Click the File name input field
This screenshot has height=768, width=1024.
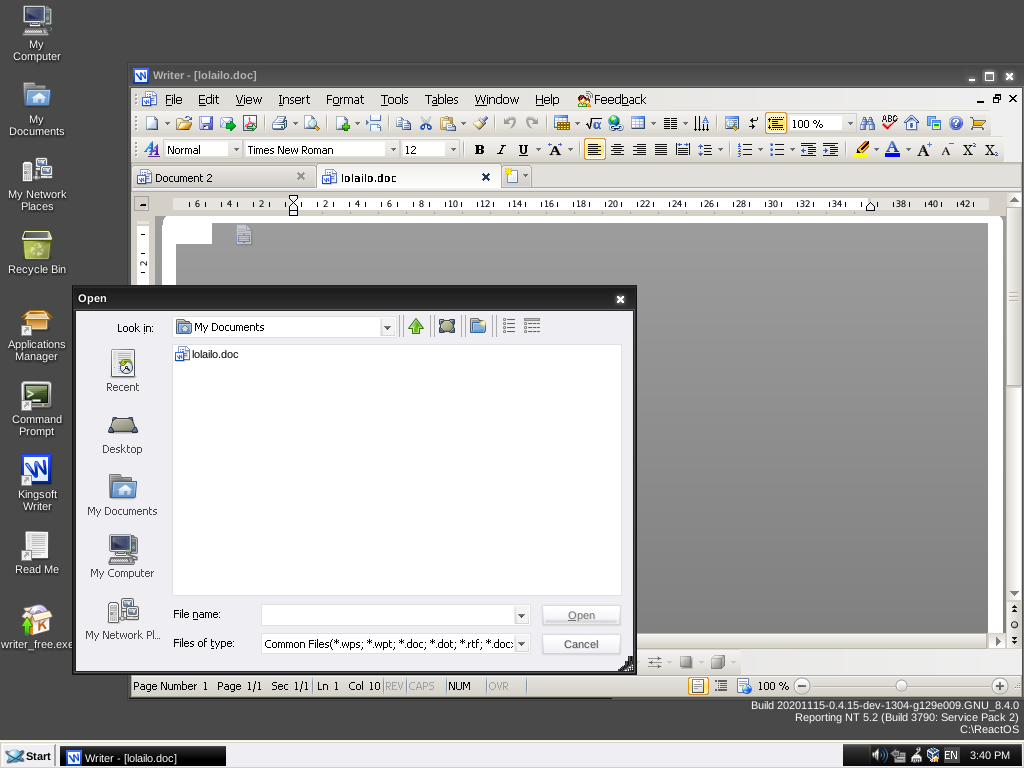(x=389, y=615)
